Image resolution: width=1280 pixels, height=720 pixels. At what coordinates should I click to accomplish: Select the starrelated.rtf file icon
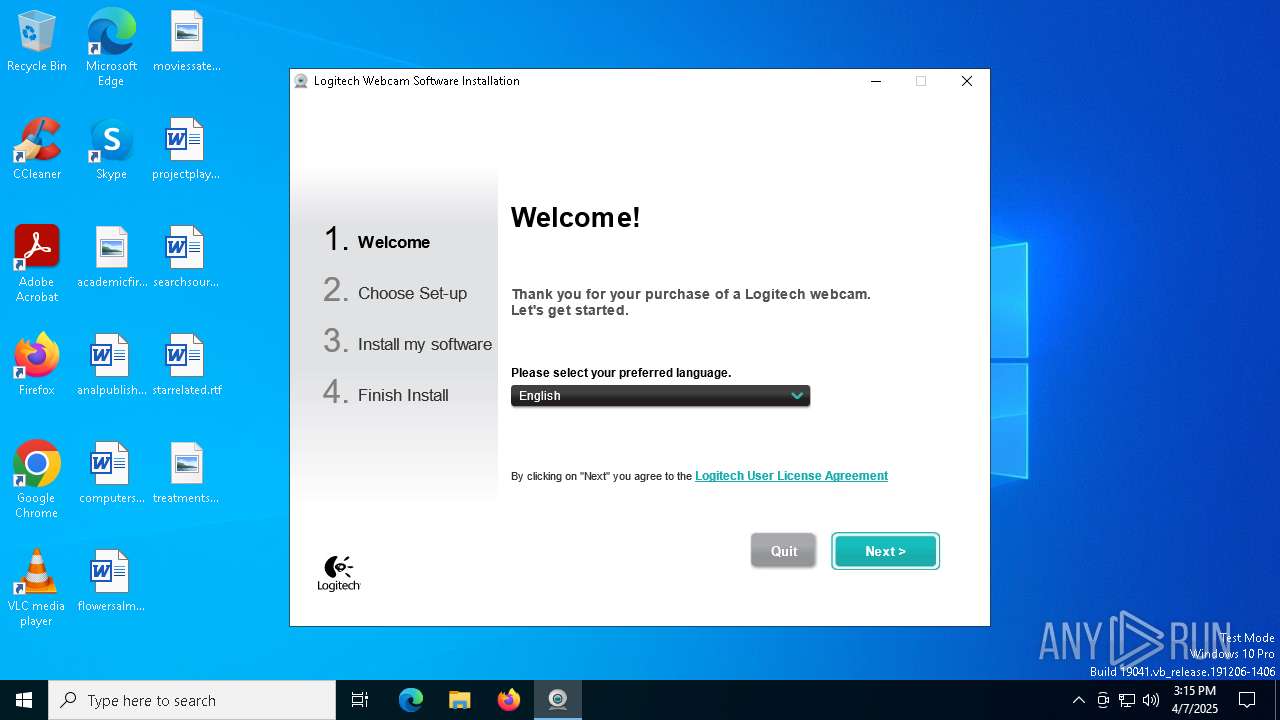coord(186,365)
